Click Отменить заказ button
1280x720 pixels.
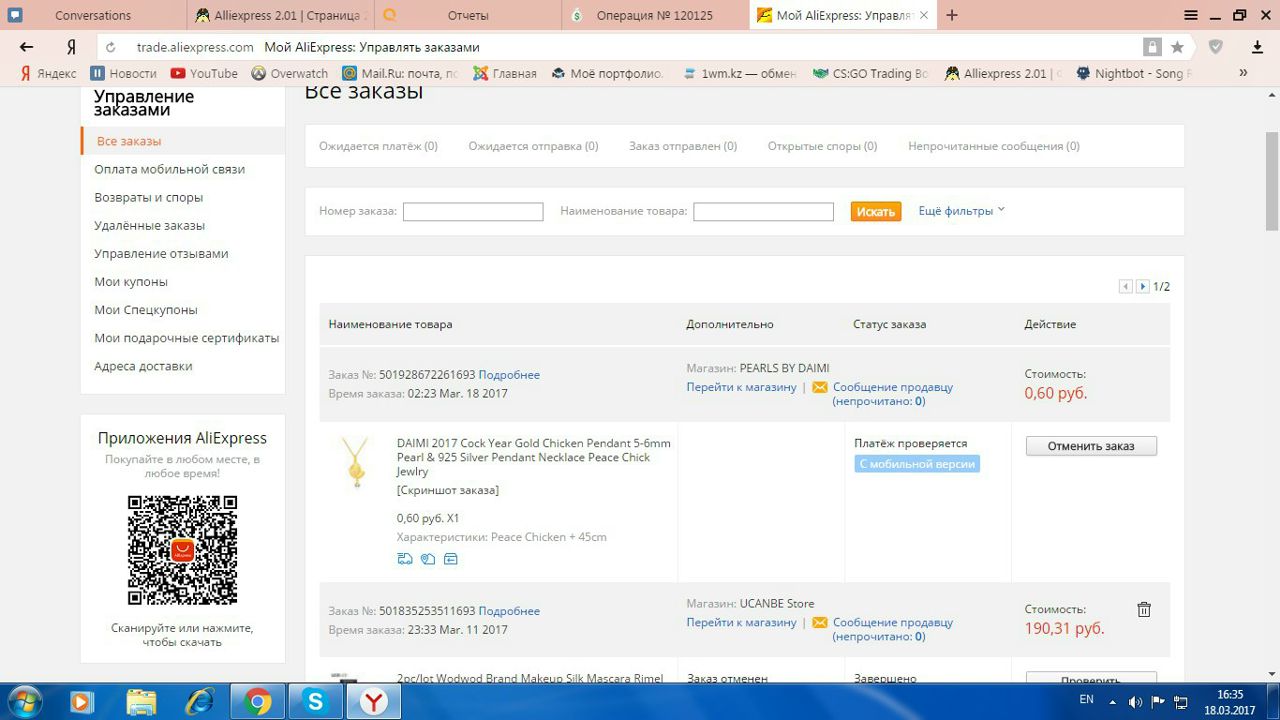click(1091, 446)
